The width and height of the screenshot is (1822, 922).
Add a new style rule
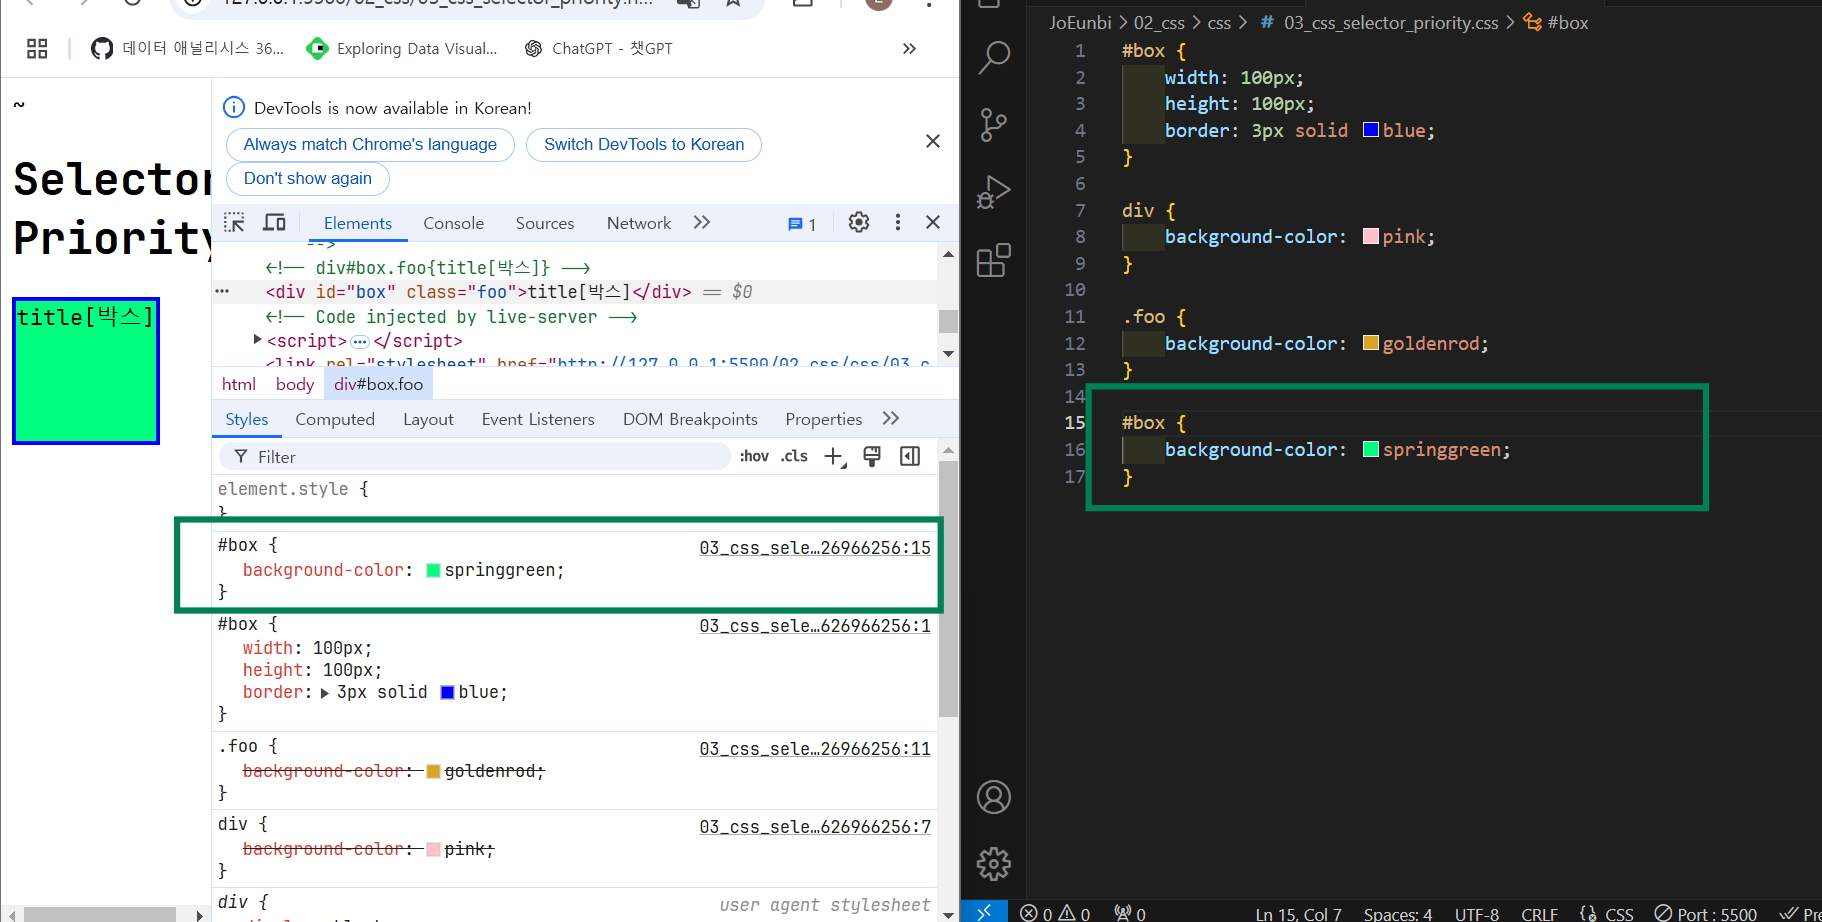[x=834, y=457]
